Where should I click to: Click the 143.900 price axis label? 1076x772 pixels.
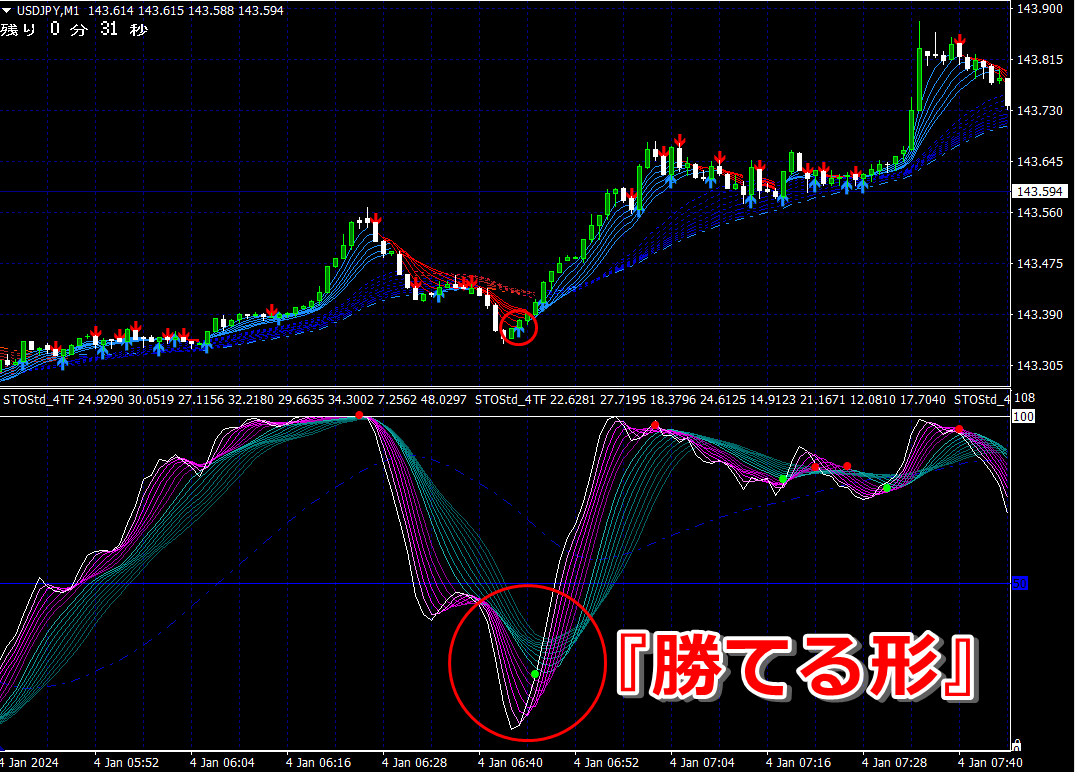[1040, 9]
